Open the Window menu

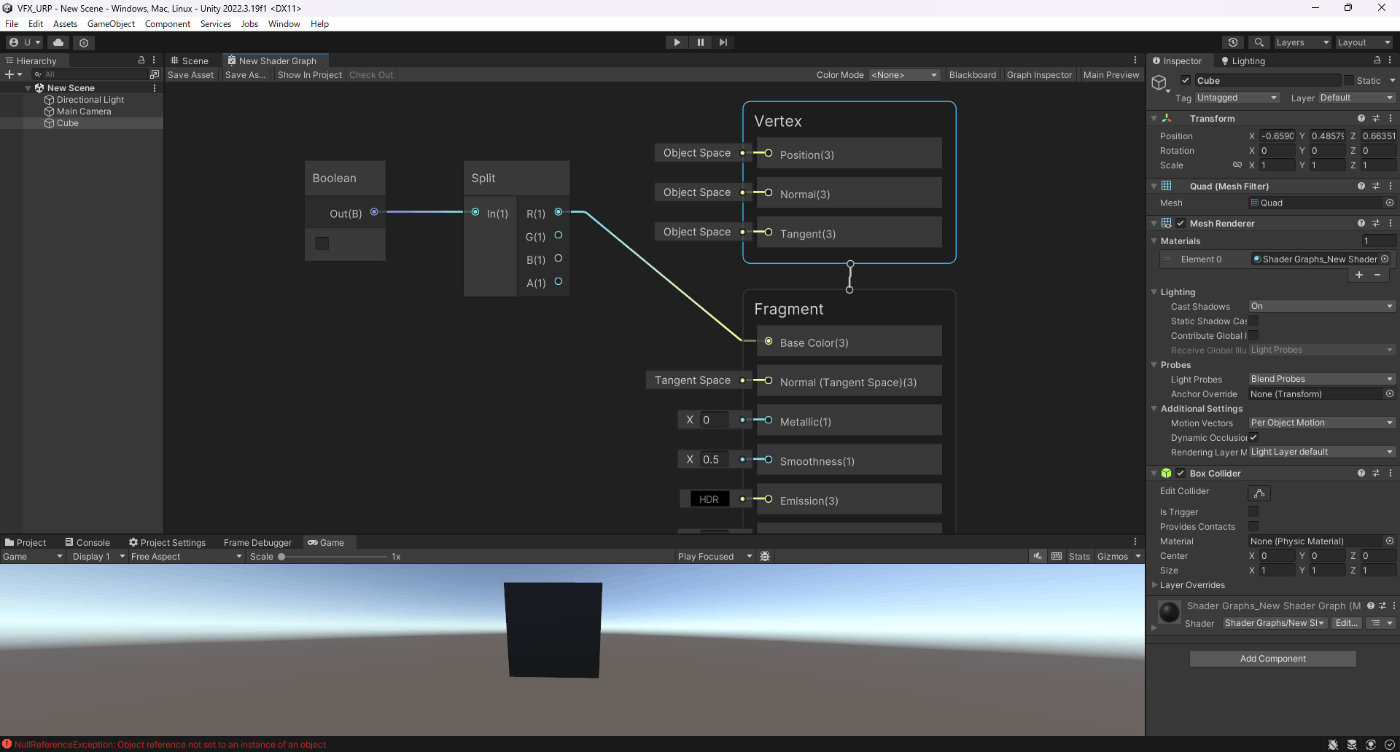pyautogui.click(x=284, y=23)
